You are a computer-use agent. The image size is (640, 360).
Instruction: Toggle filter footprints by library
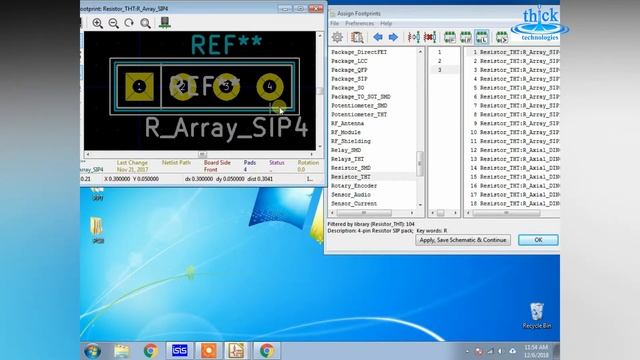click(482, 37)
